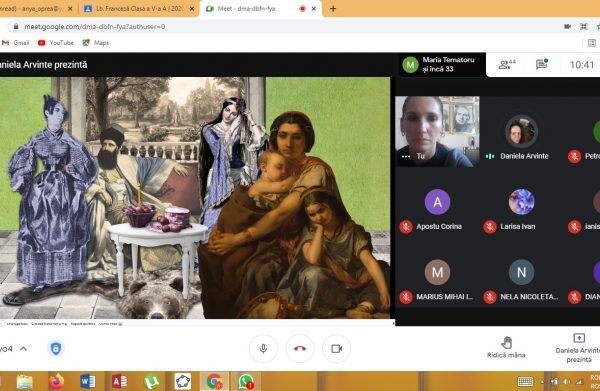Open the Daniela Arvinte prezintă presentation options

(x=578, y=347)
